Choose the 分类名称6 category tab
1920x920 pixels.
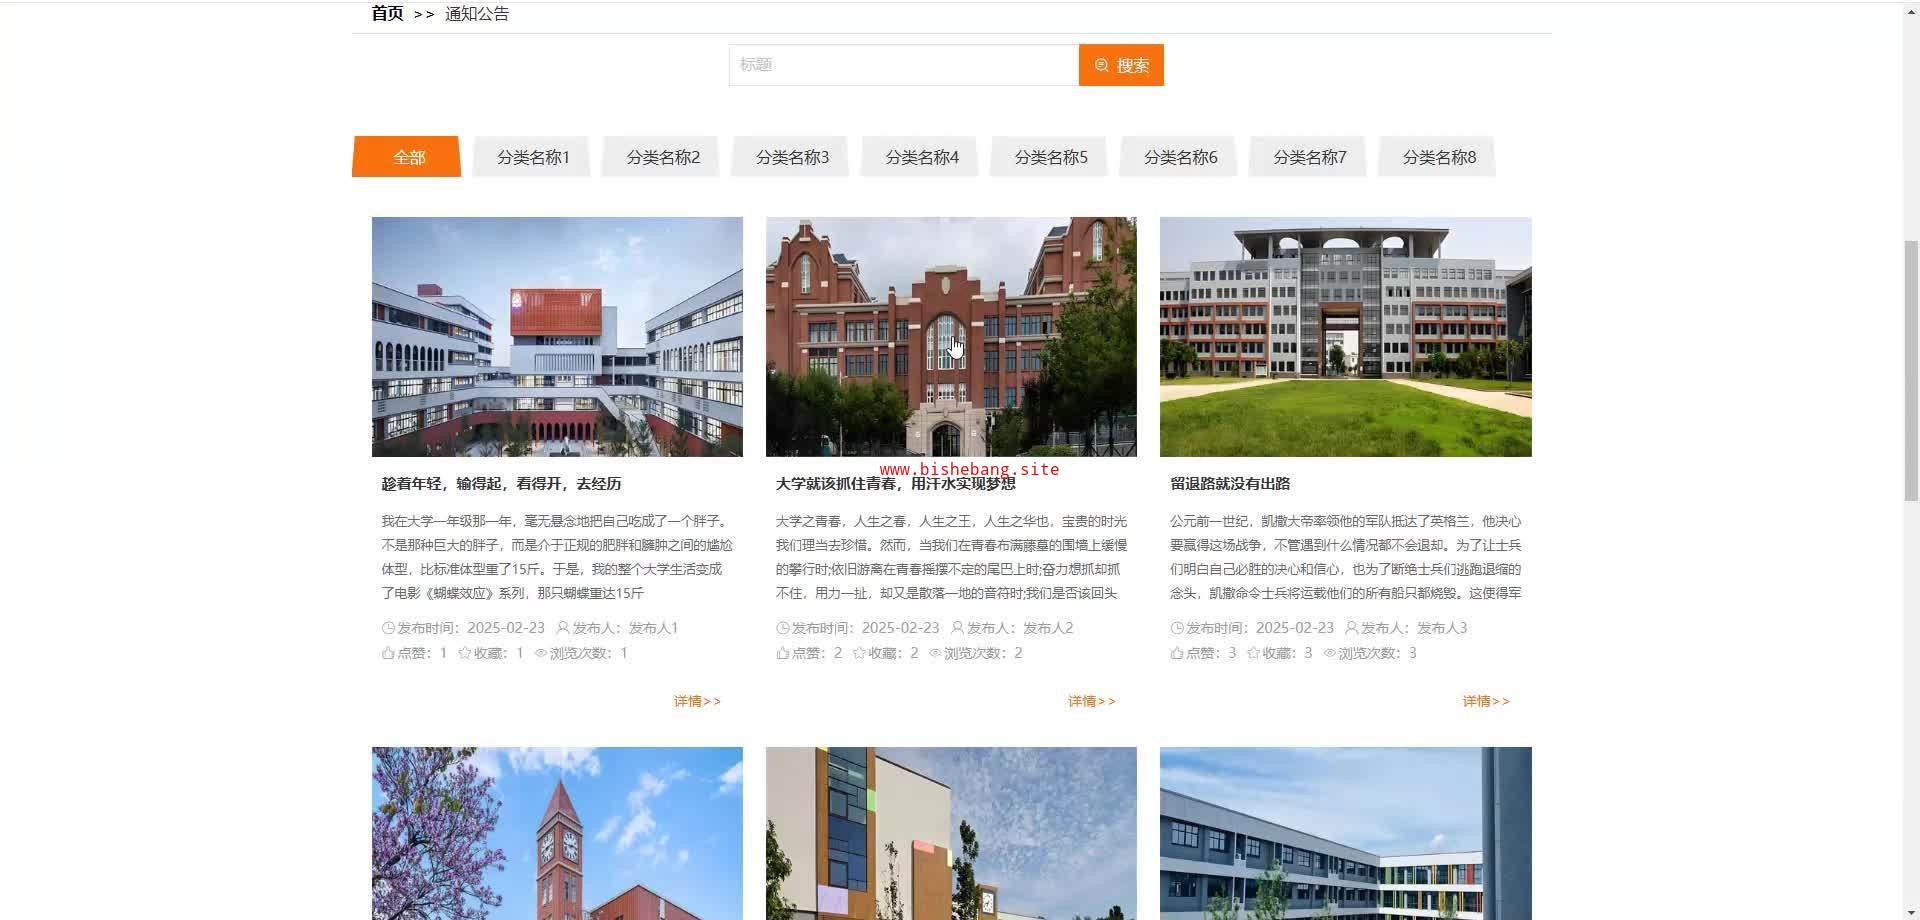(1180, 157)
